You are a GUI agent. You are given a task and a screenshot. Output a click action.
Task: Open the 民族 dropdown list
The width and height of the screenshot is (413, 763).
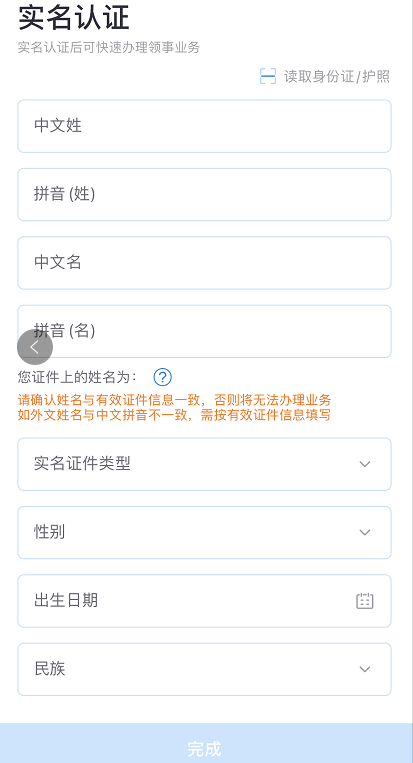204,669
